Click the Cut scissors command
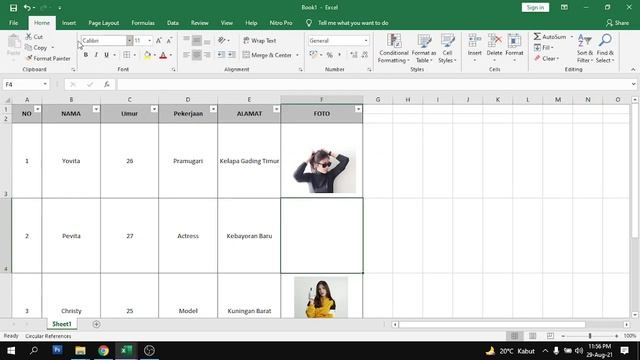Image resolution: width=640 pixels, height=360 pixels. [x=34, y=37]
